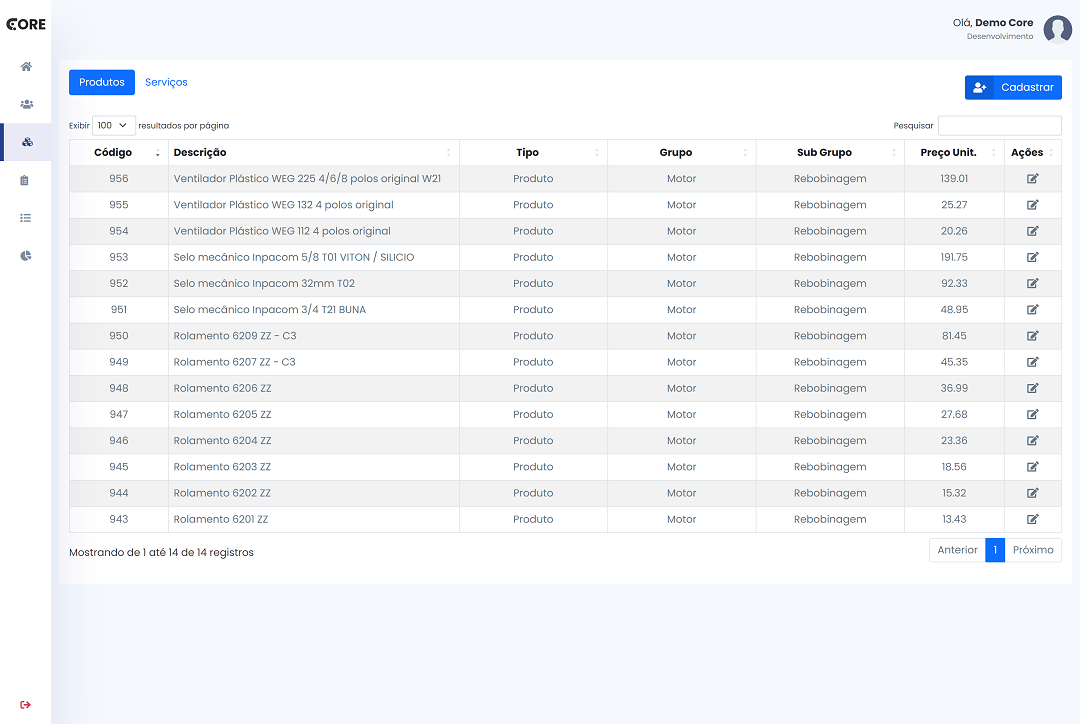Screen dimensions: 1080x724
Task: Edit product 955 Ventilador WEG 132
Action: click(1032, 205)
